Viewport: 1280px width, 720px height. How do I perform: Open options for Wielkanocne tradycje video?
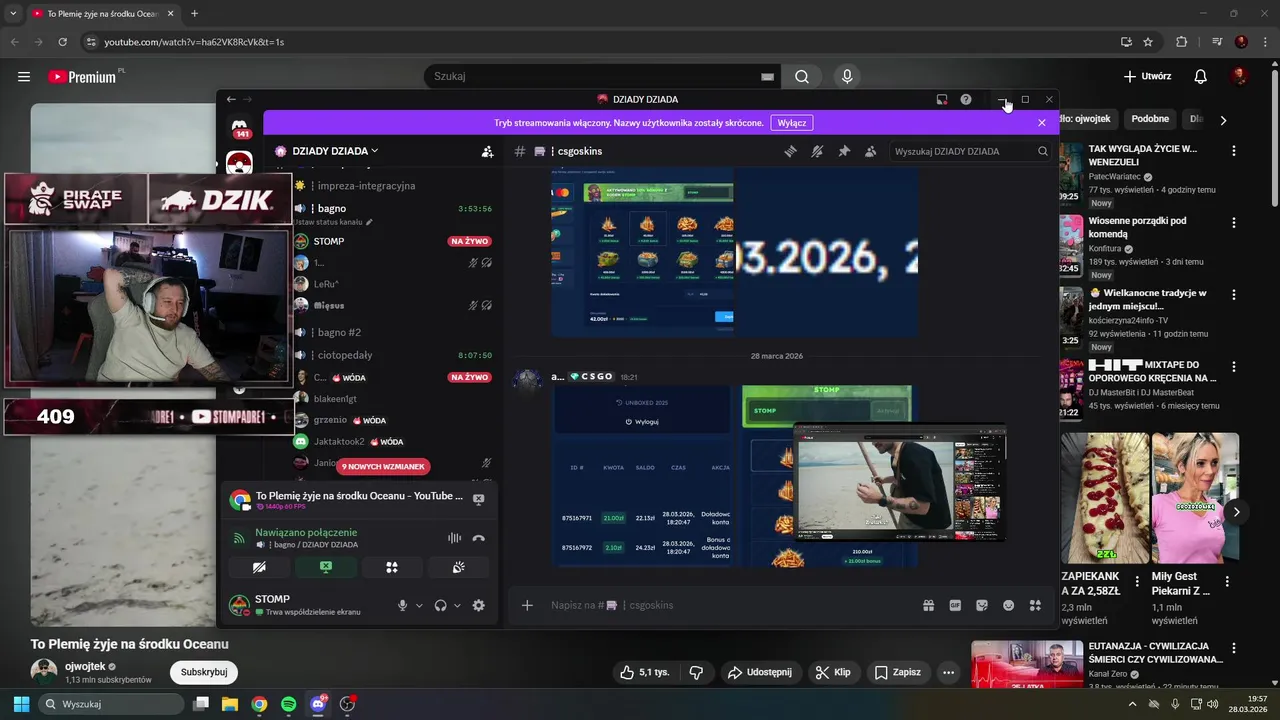[1233, 295]
